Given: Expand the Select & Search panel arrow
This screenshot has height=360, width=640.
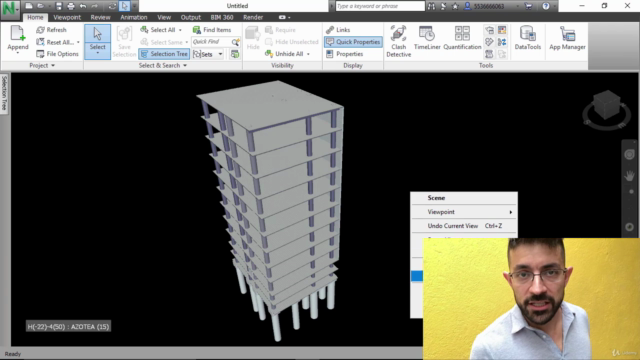Looking at the screenshot, I should coord(185,65).
